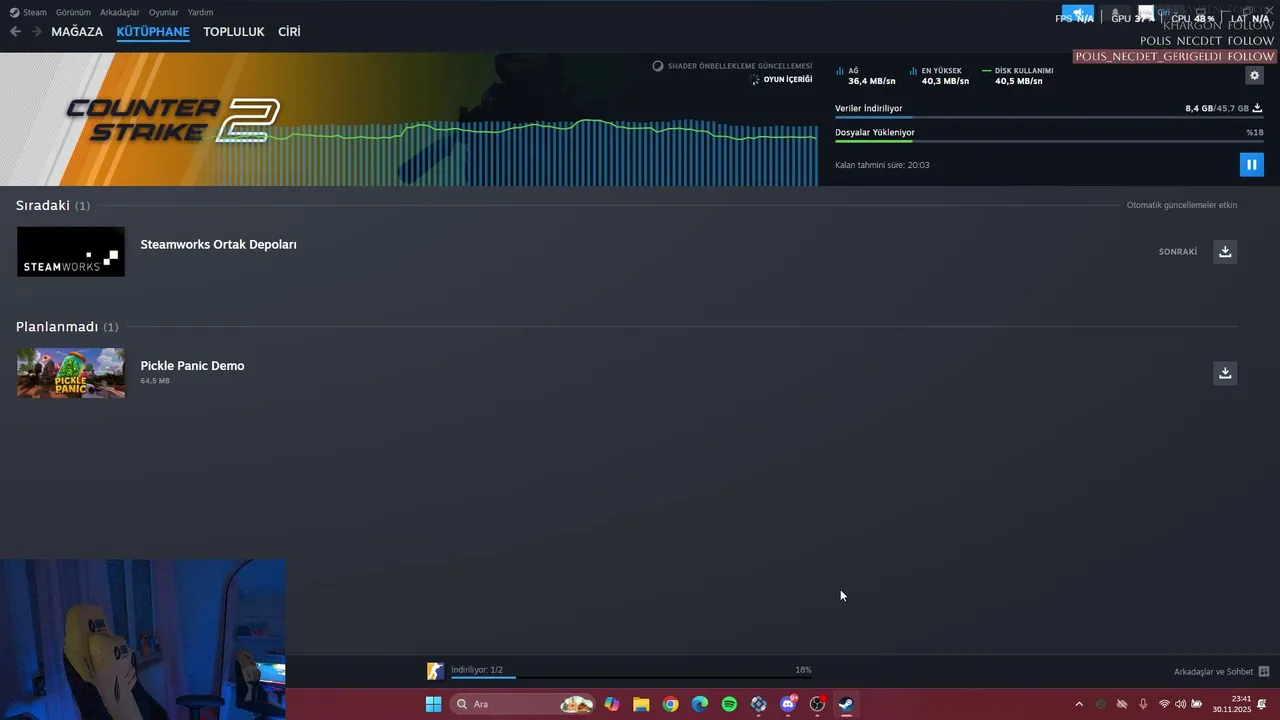Click the Steam taskbar icon

click(x=846, y=704)
